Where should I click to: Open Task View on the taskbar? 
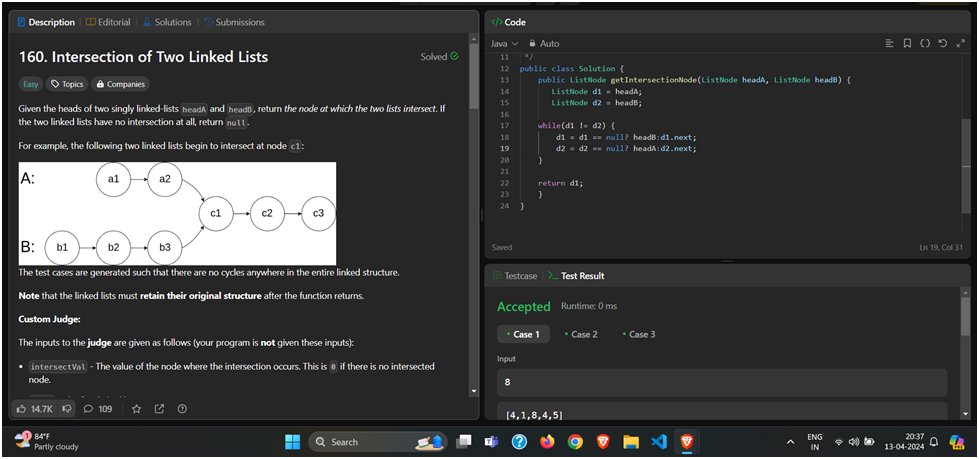463,442
